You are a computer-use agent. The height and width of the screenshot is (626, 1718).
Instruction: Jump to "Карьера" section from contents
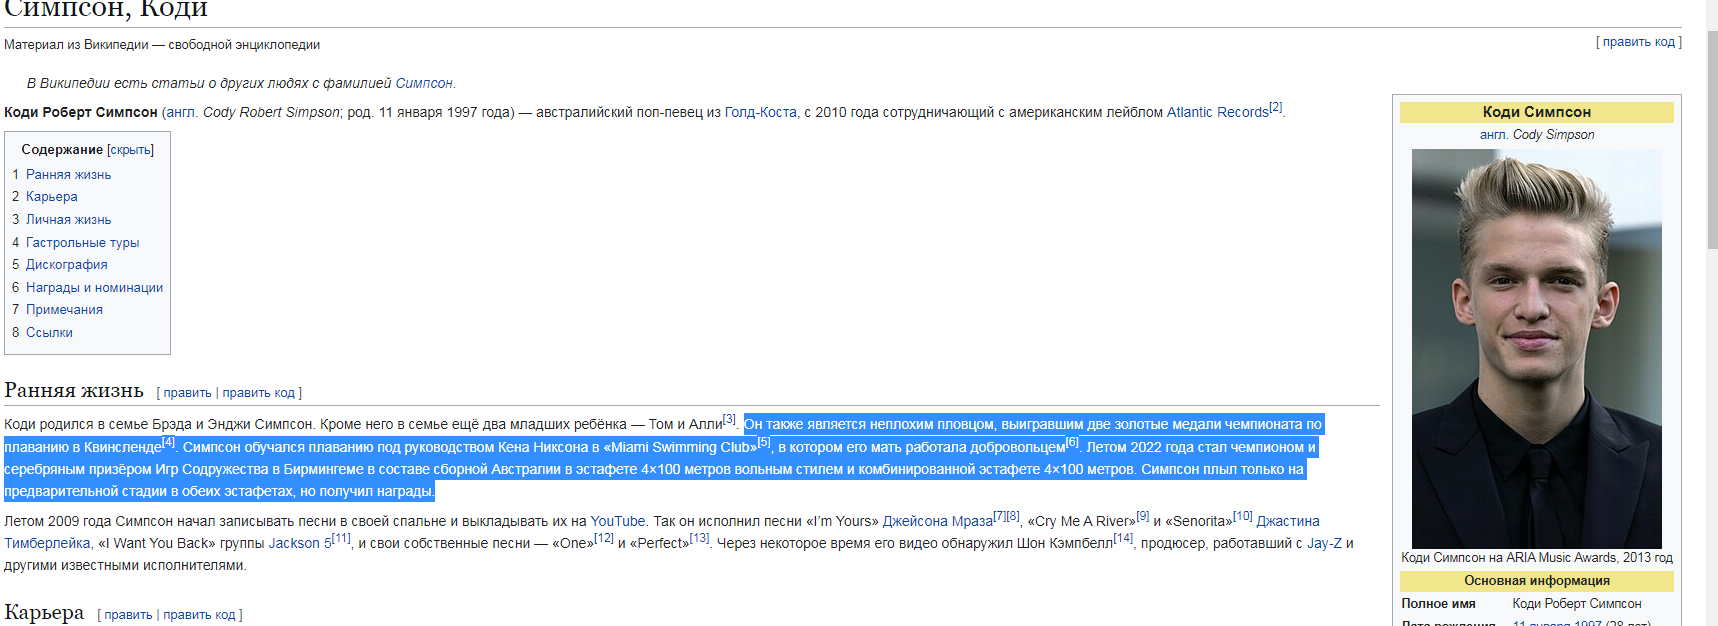[x=51, y=197]
